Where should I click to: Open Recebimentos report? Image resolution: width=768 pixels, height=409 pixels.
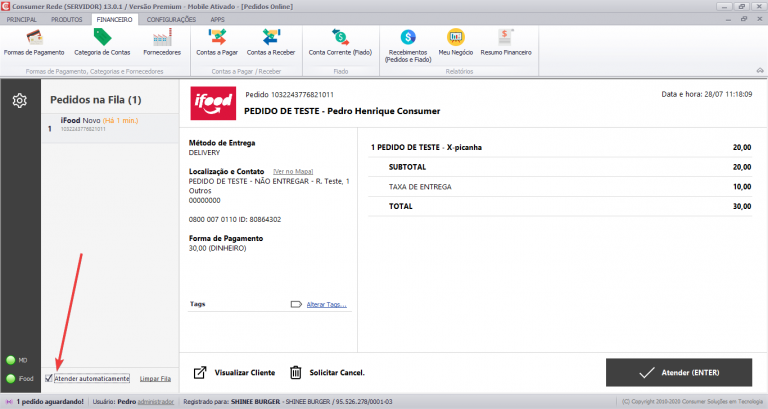click(x=407, y=43)
